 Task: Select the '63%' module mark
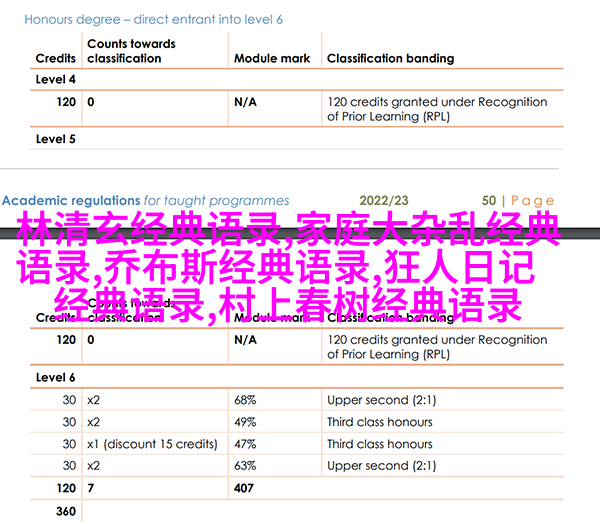tap(245, 466)
